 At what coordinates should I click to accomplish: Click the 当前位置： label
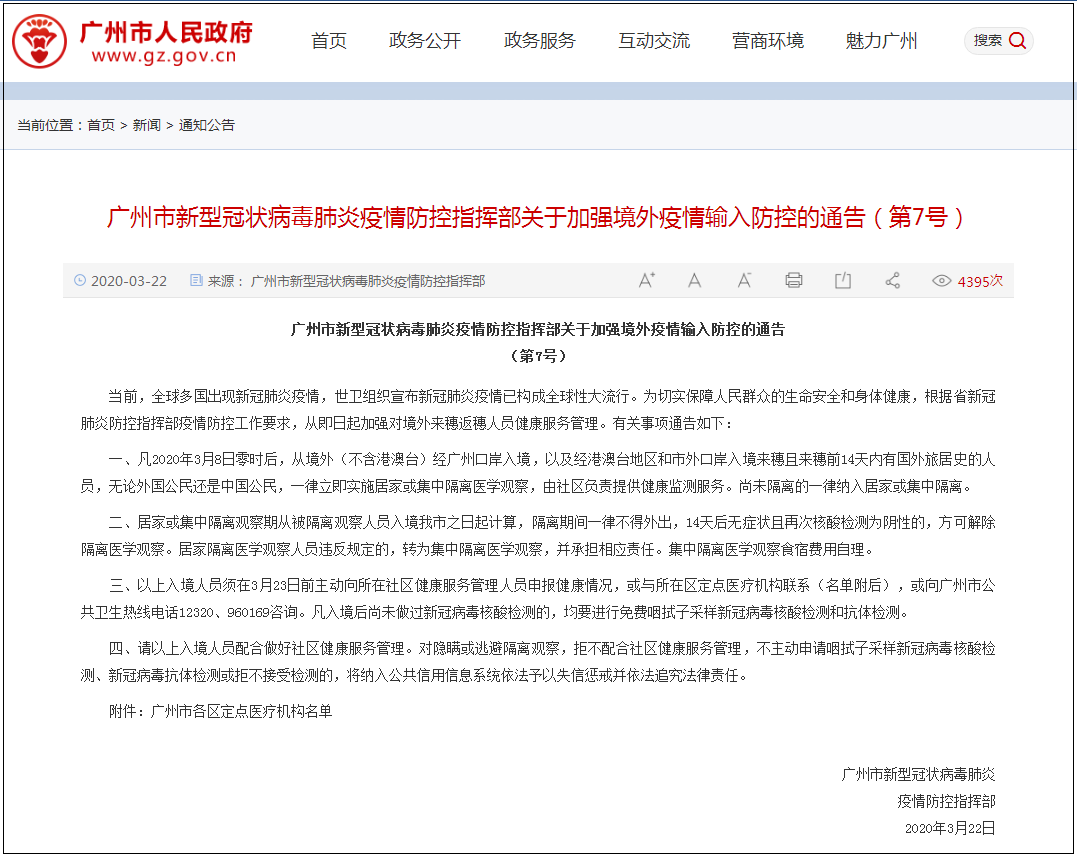coord(51,125)
